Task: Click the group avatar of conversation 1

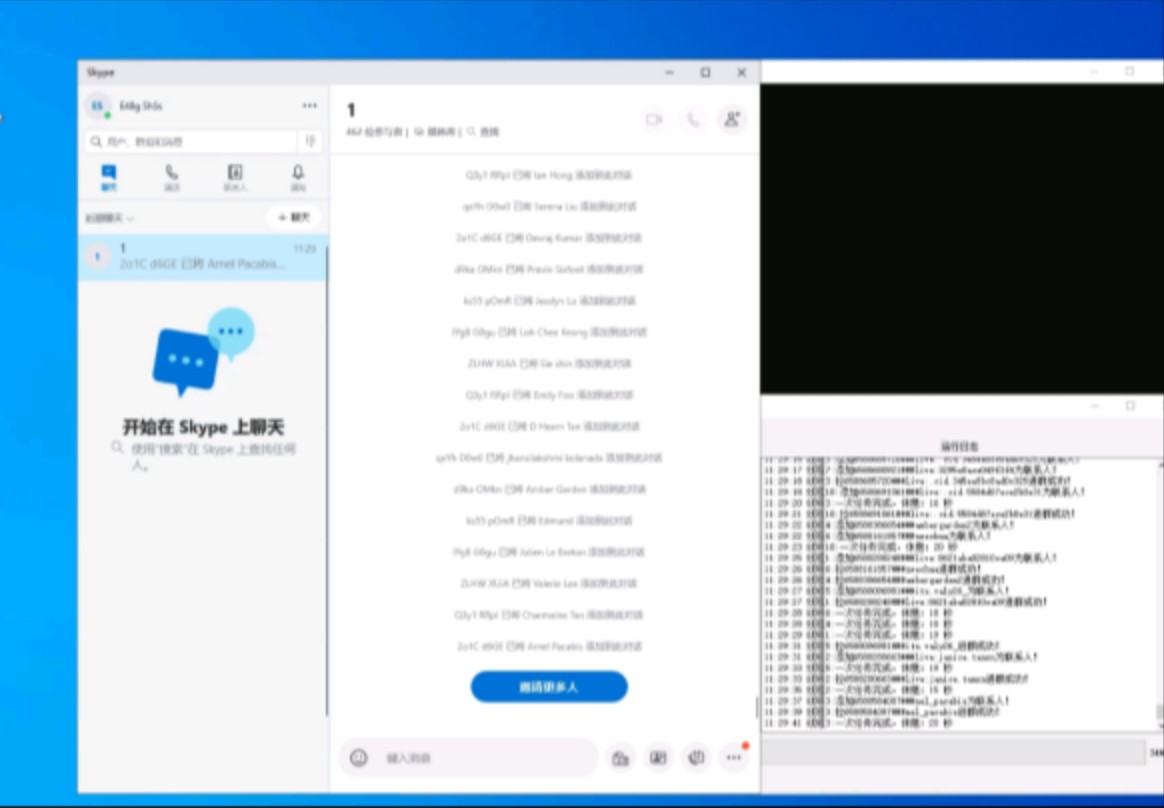Action: [x=97, y=257]
